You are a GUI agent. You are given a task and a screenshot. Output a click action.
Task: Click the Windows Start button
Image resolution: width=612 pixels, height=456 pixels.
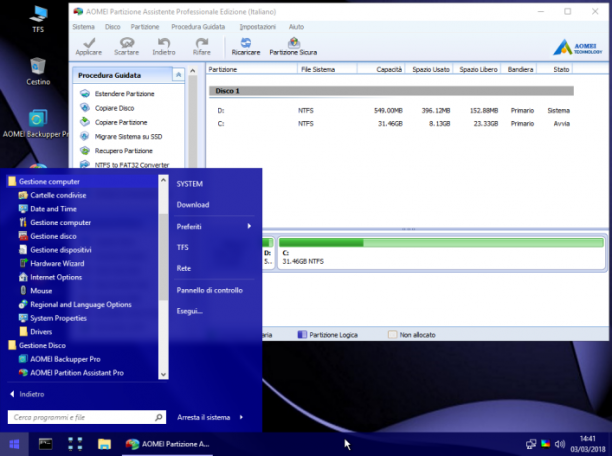[x=14, y=444]
